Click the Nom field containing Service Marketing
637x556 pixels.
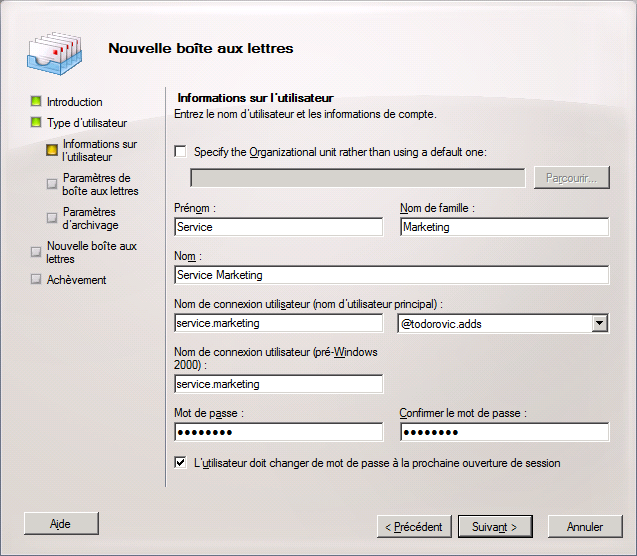tap(391, 275)
